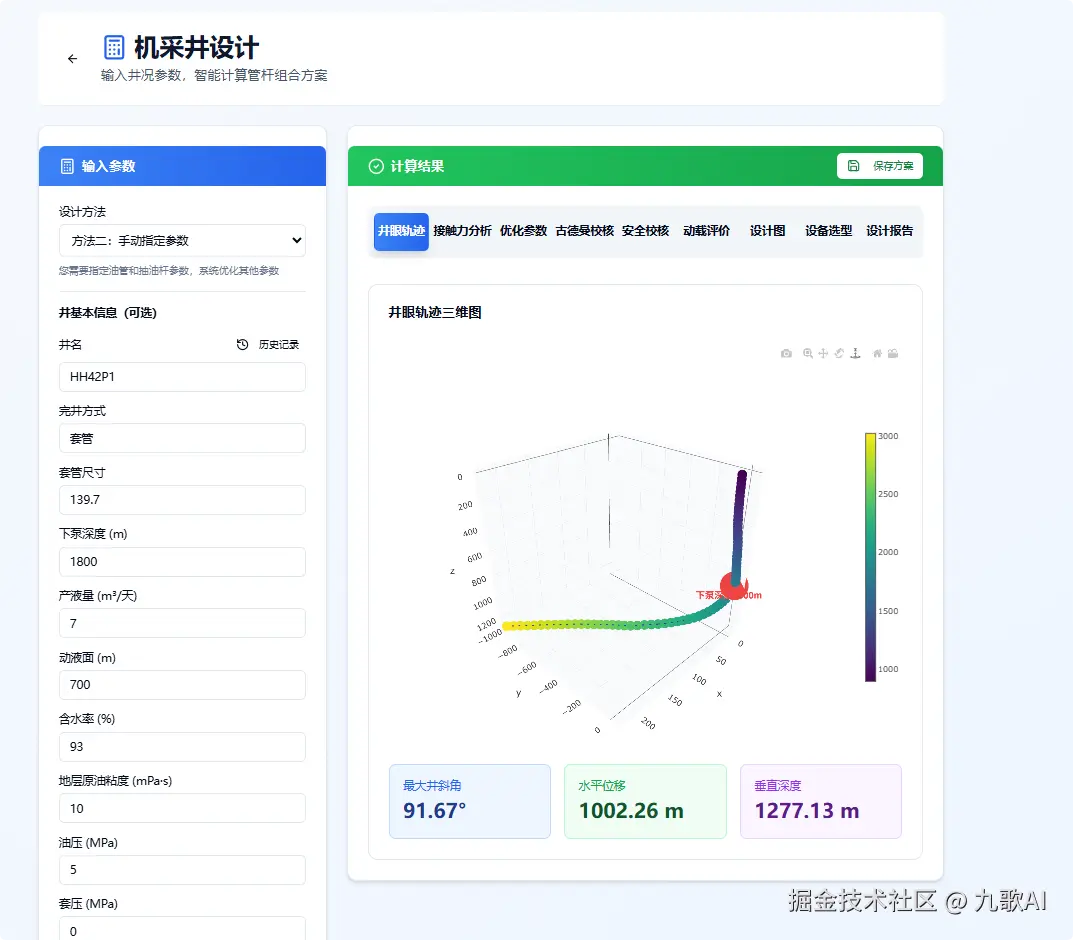Screen dimensions: 1073x940
Task: Click the form icon in 输入参数 header
Action: pos(67,166)
